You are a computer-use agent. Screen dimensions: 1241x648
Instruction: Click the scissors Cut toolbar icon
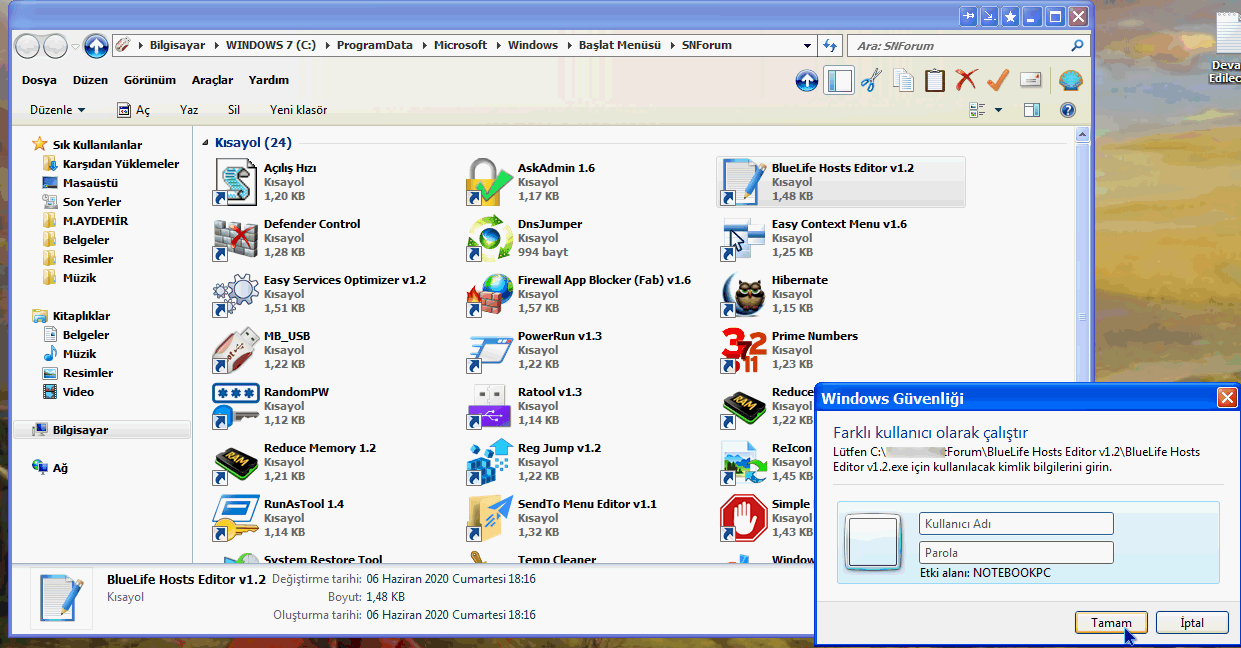871,81
